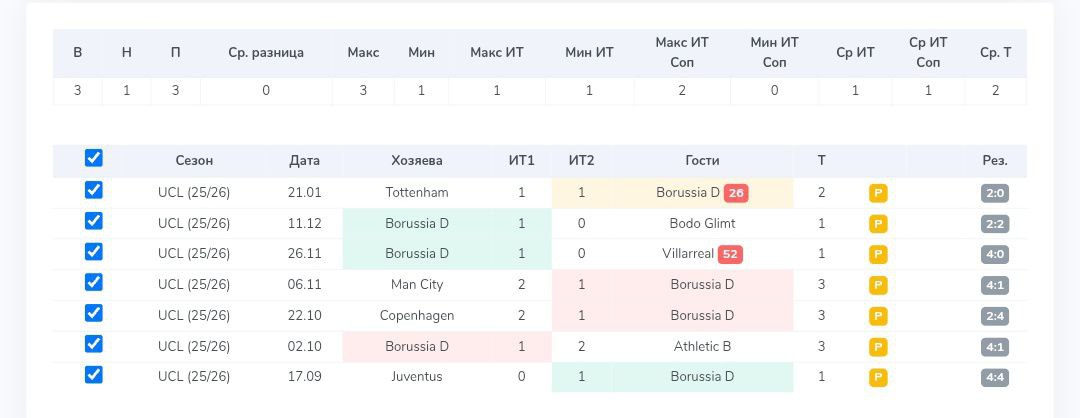This screenshot has height=418, width=1080.
Task: Open the 4:4 result badge
Action: coord(995,378)
